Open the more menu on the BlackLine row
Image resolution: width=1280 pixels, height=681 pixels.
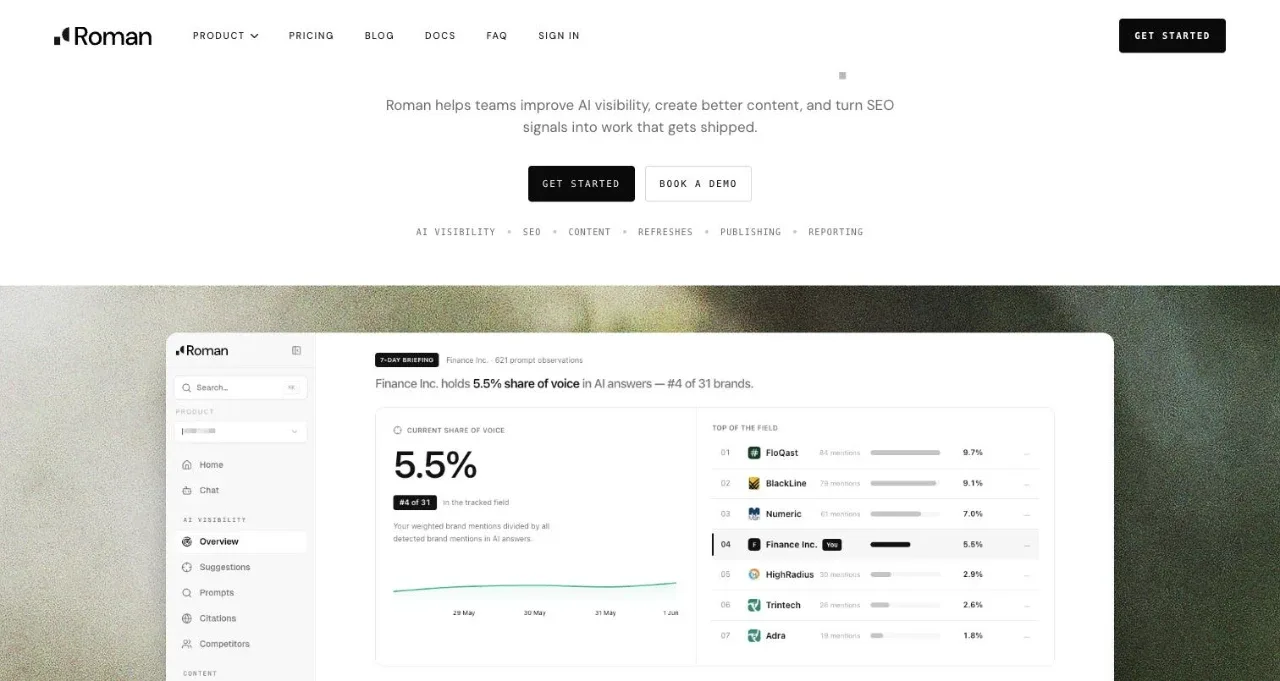[x=1026, y=483]
